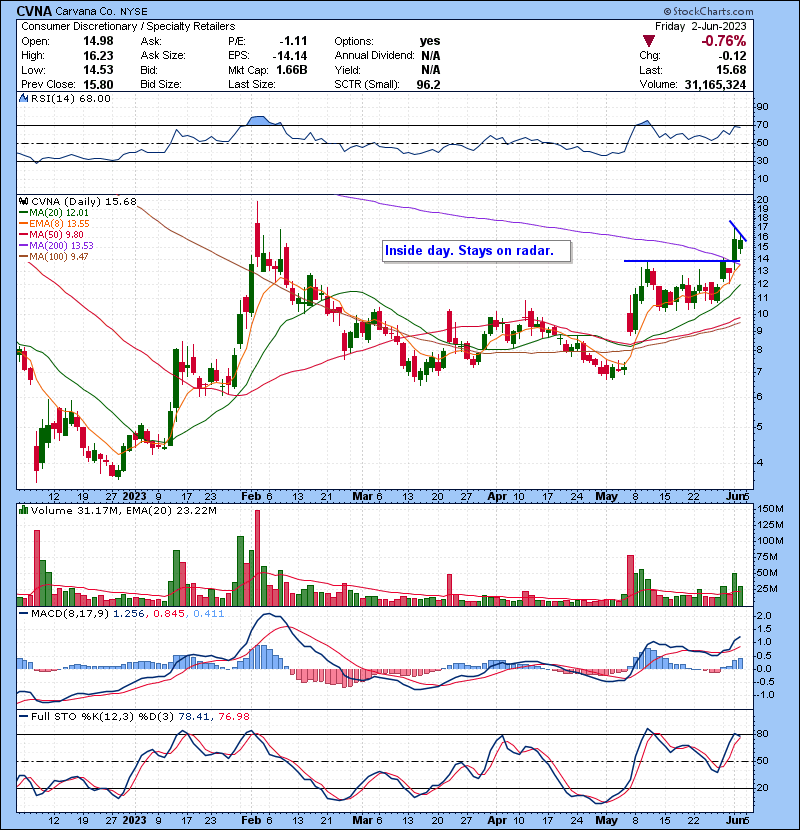Click the StockCharts.com watermark label
Image resolution: width=800 pixels, height=830 pixels.
coord(708,11)
